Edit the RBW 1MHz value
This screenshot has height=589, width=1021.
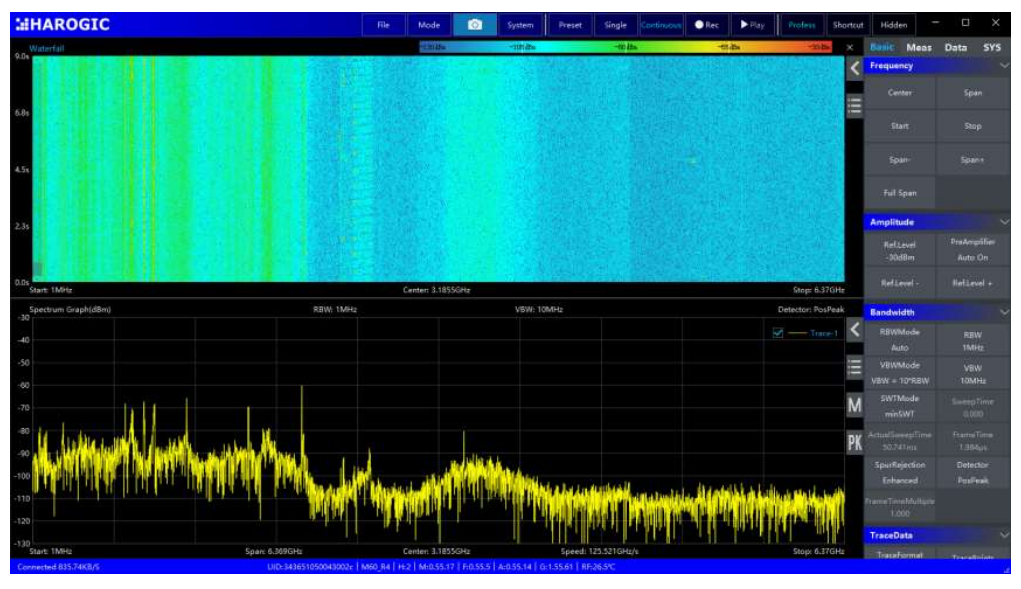tap(973, 340)
